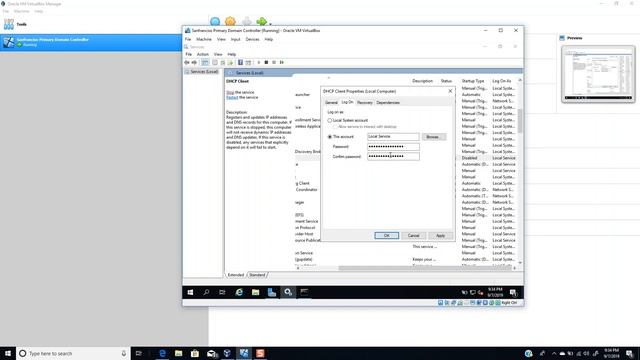Click the VirtualBox cube icon on the host taskbar
Image resolution: width=640 pixels, height=360 pixels.
click(x=227, y=353)
